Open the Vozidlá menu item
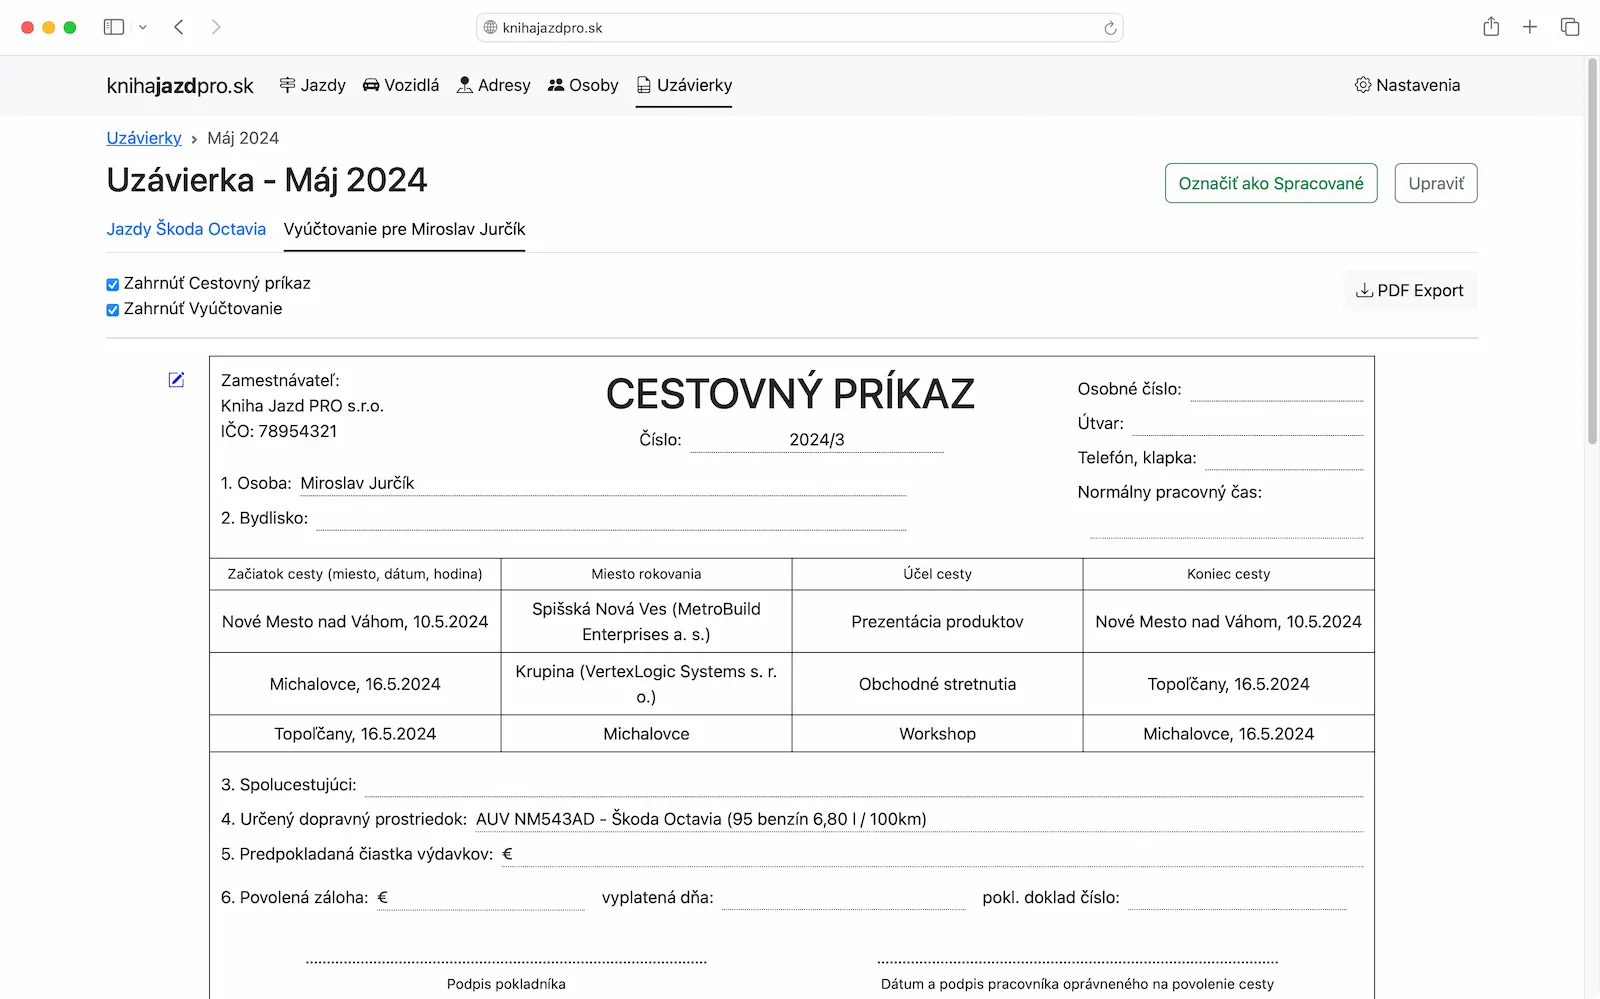Image resolution: width=1600 pixels, height=999 pixels. tap(400, 85)
